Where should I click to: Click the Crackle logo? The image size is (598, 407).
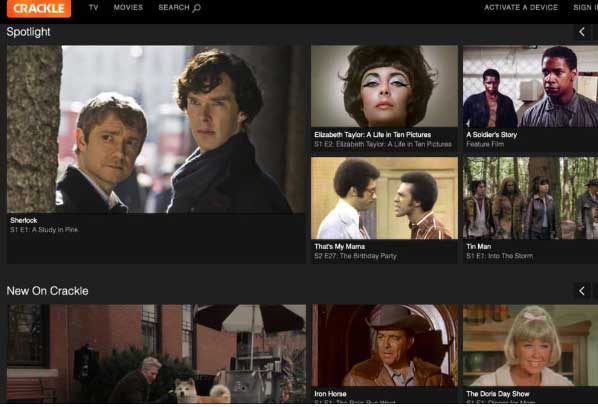pyautogui.click(x=39, y=8)
